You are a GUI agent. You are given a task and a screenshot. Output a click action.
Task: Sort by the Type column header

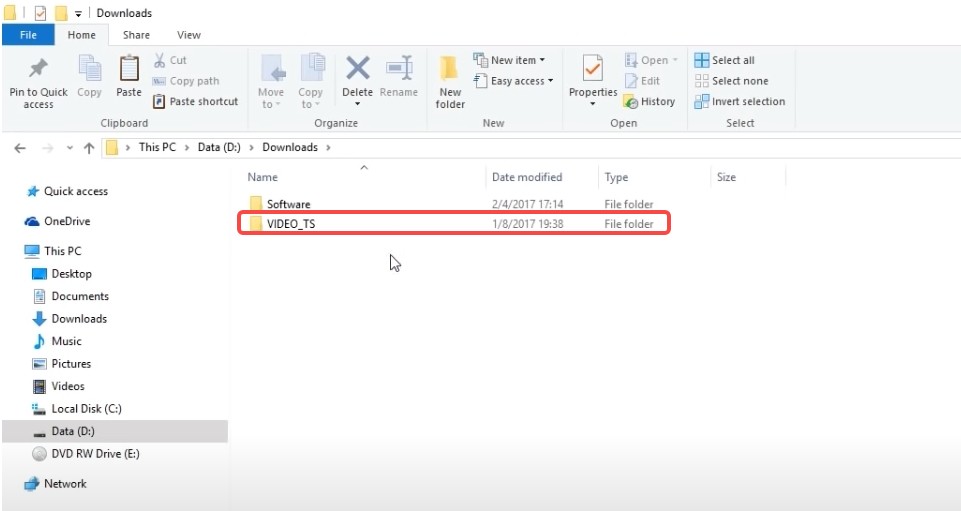[616, 177]
